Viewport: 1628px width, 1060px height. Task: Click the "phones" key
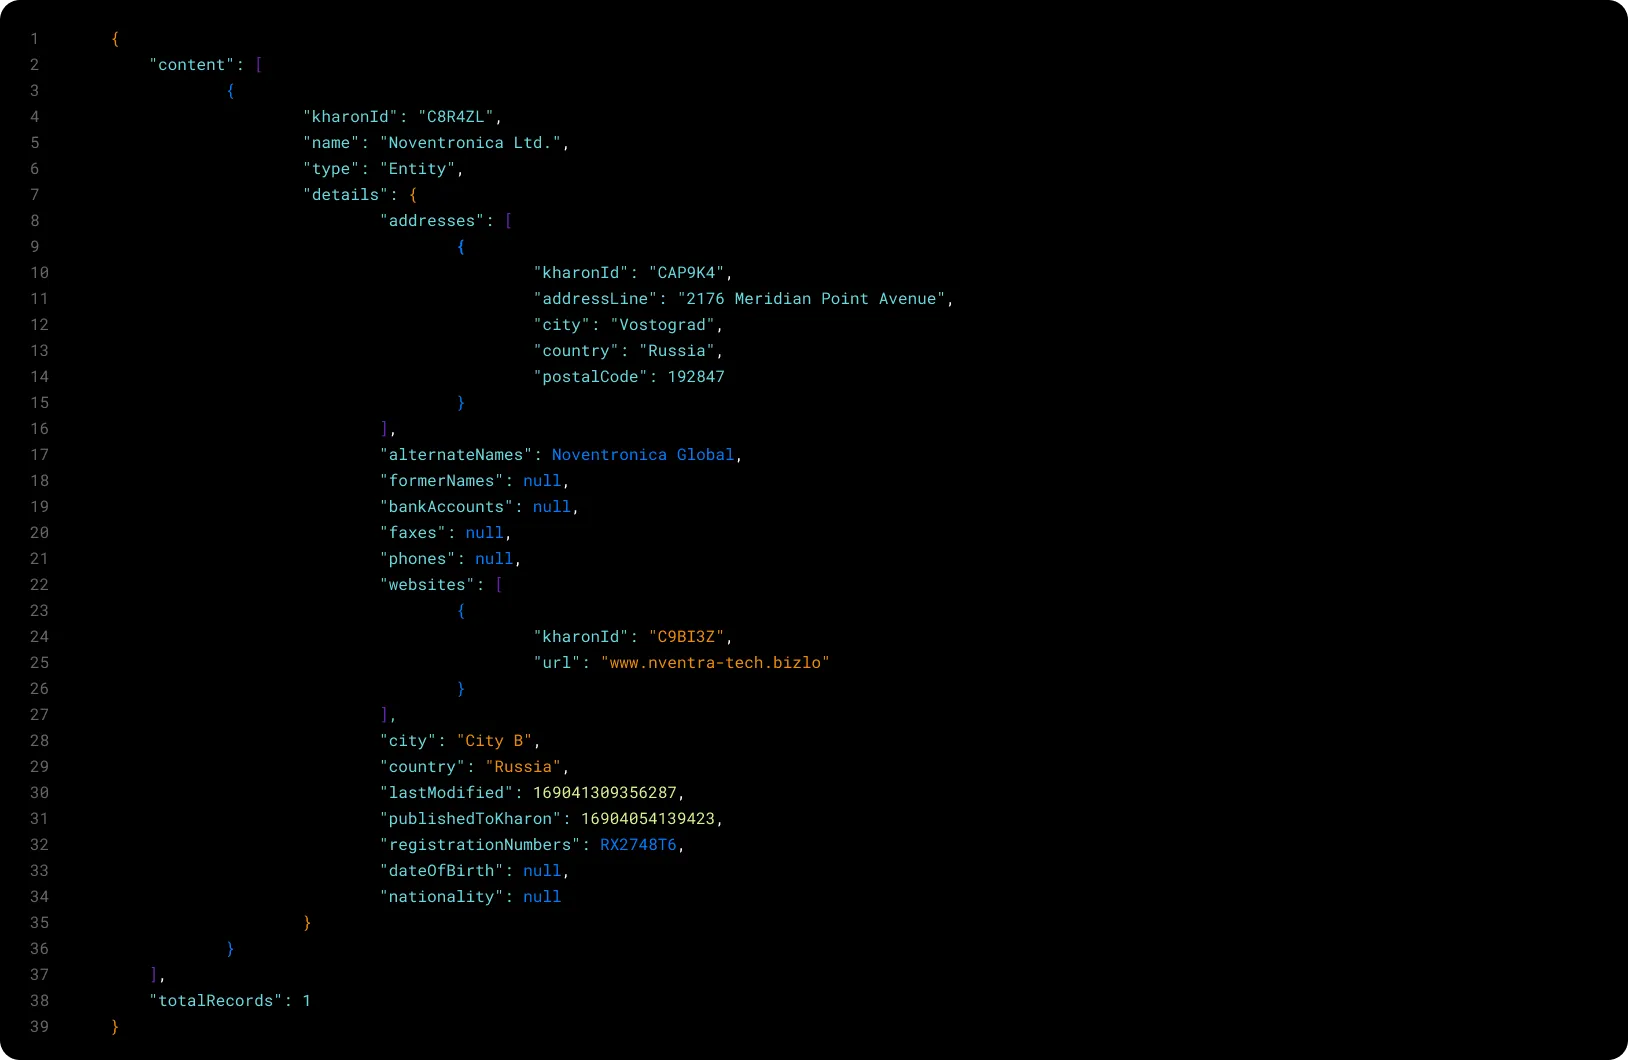[418, 559]
